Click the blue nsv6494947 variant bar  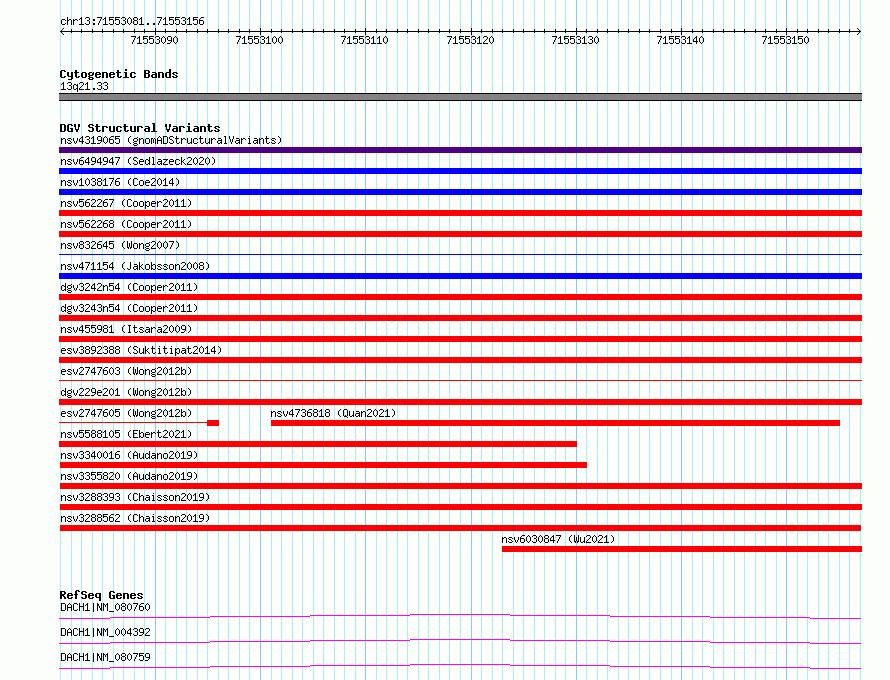460,171
